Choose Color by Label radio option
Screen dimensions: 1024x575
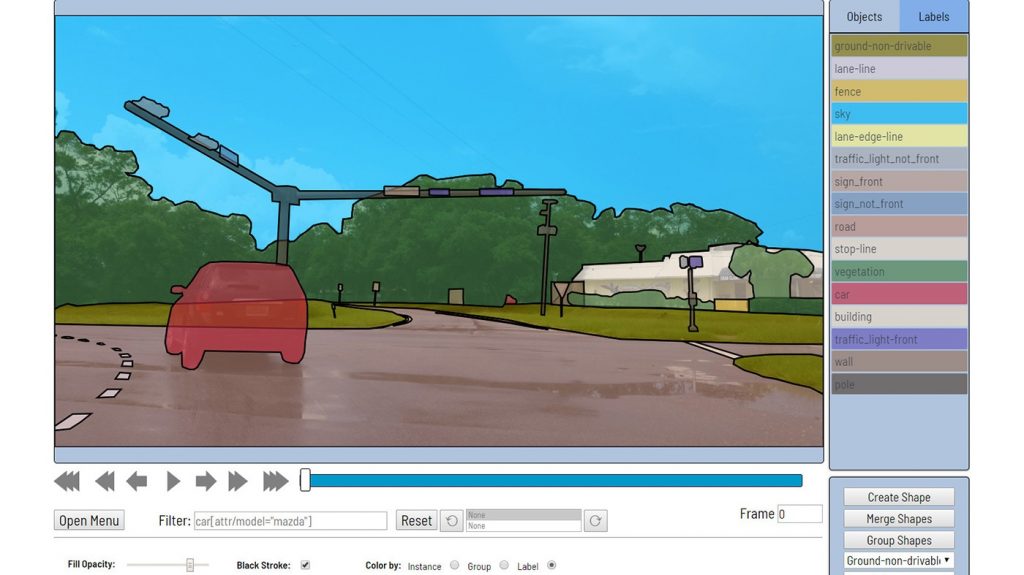pyautogui.click(x=551, y=565)
